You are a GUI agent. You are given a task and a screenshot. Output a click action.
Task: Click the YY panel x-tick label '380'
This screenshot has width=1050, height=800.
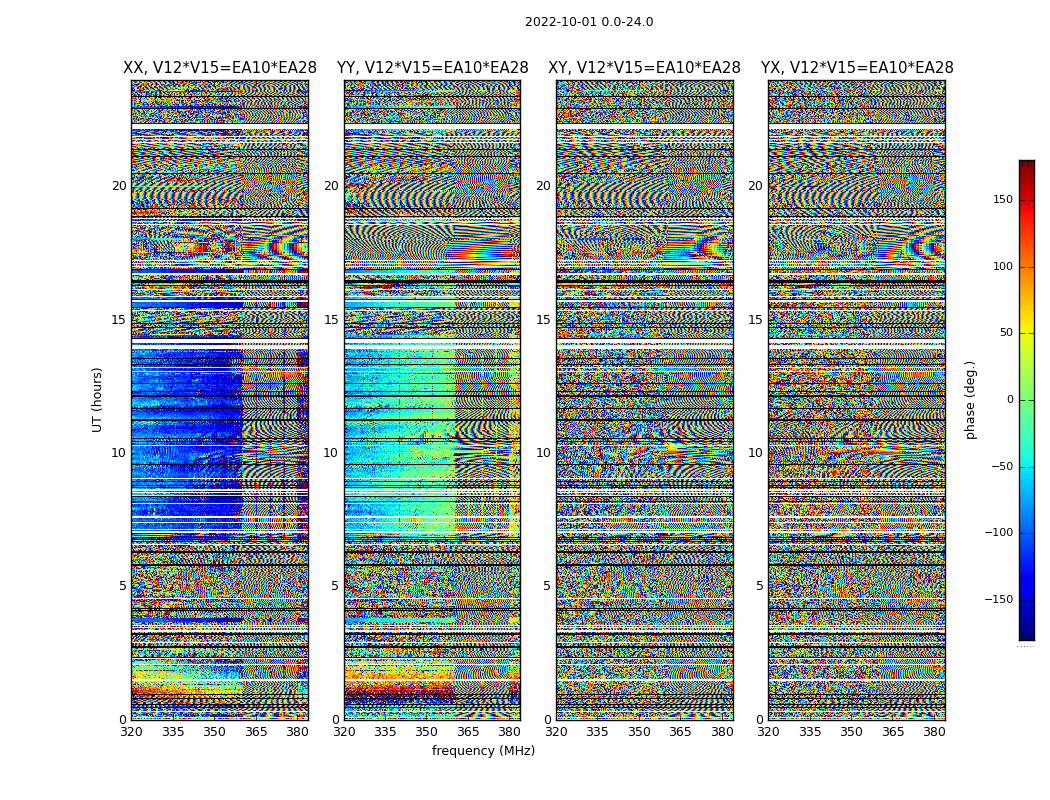(x=510, y=732)
